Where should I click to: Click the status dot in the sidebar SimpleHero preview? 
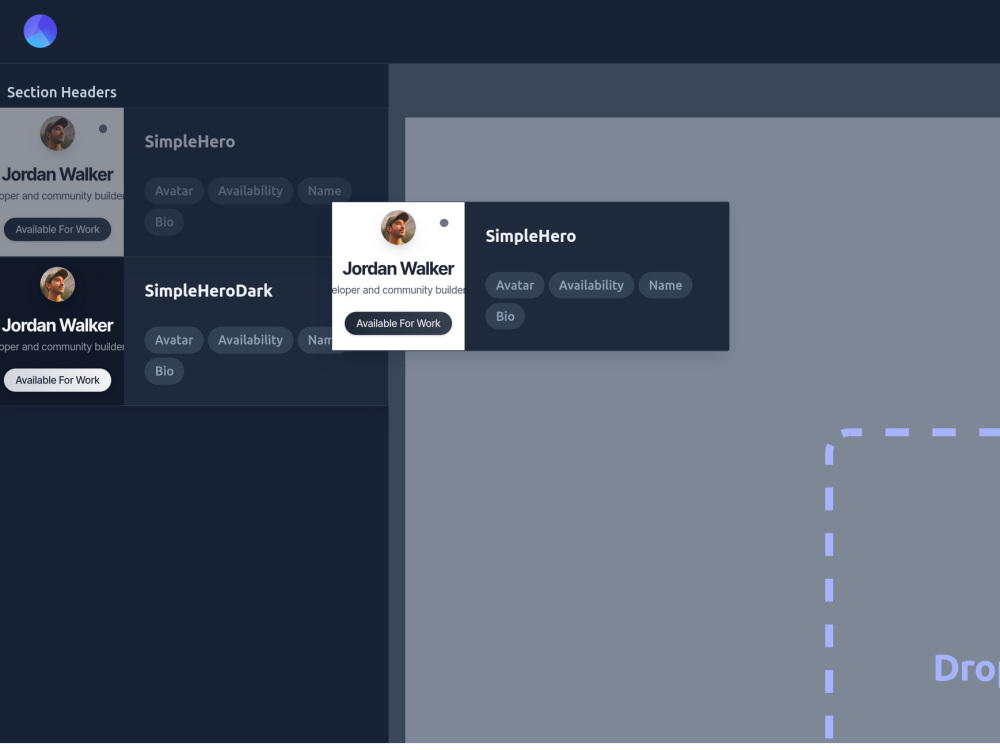coord(103,129)
